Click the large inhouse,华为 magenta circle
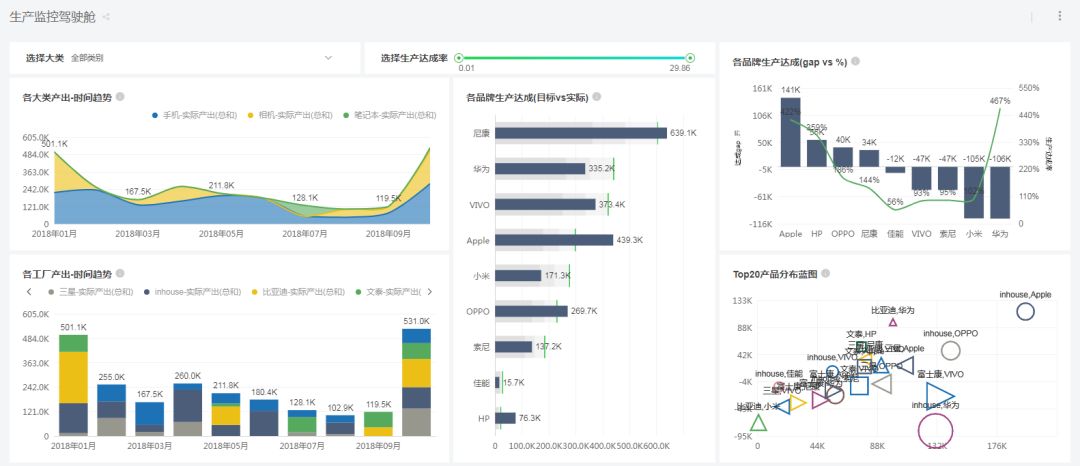1080x466 pixels. pos(935,430)
